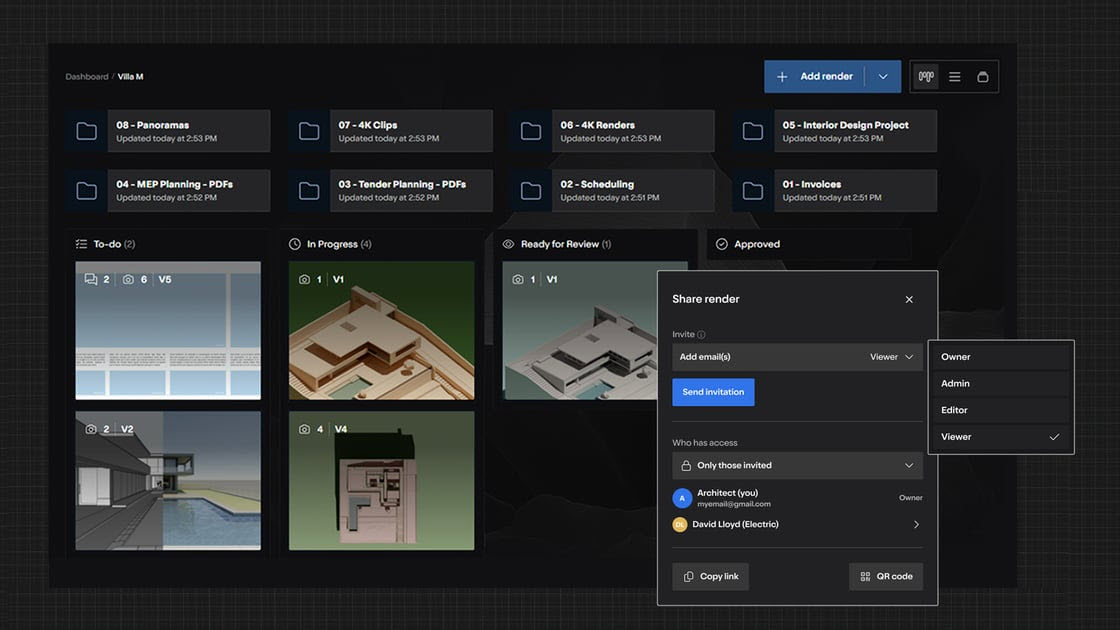
Task: Choose the Editor role option
Action: tap(1000, 410)
